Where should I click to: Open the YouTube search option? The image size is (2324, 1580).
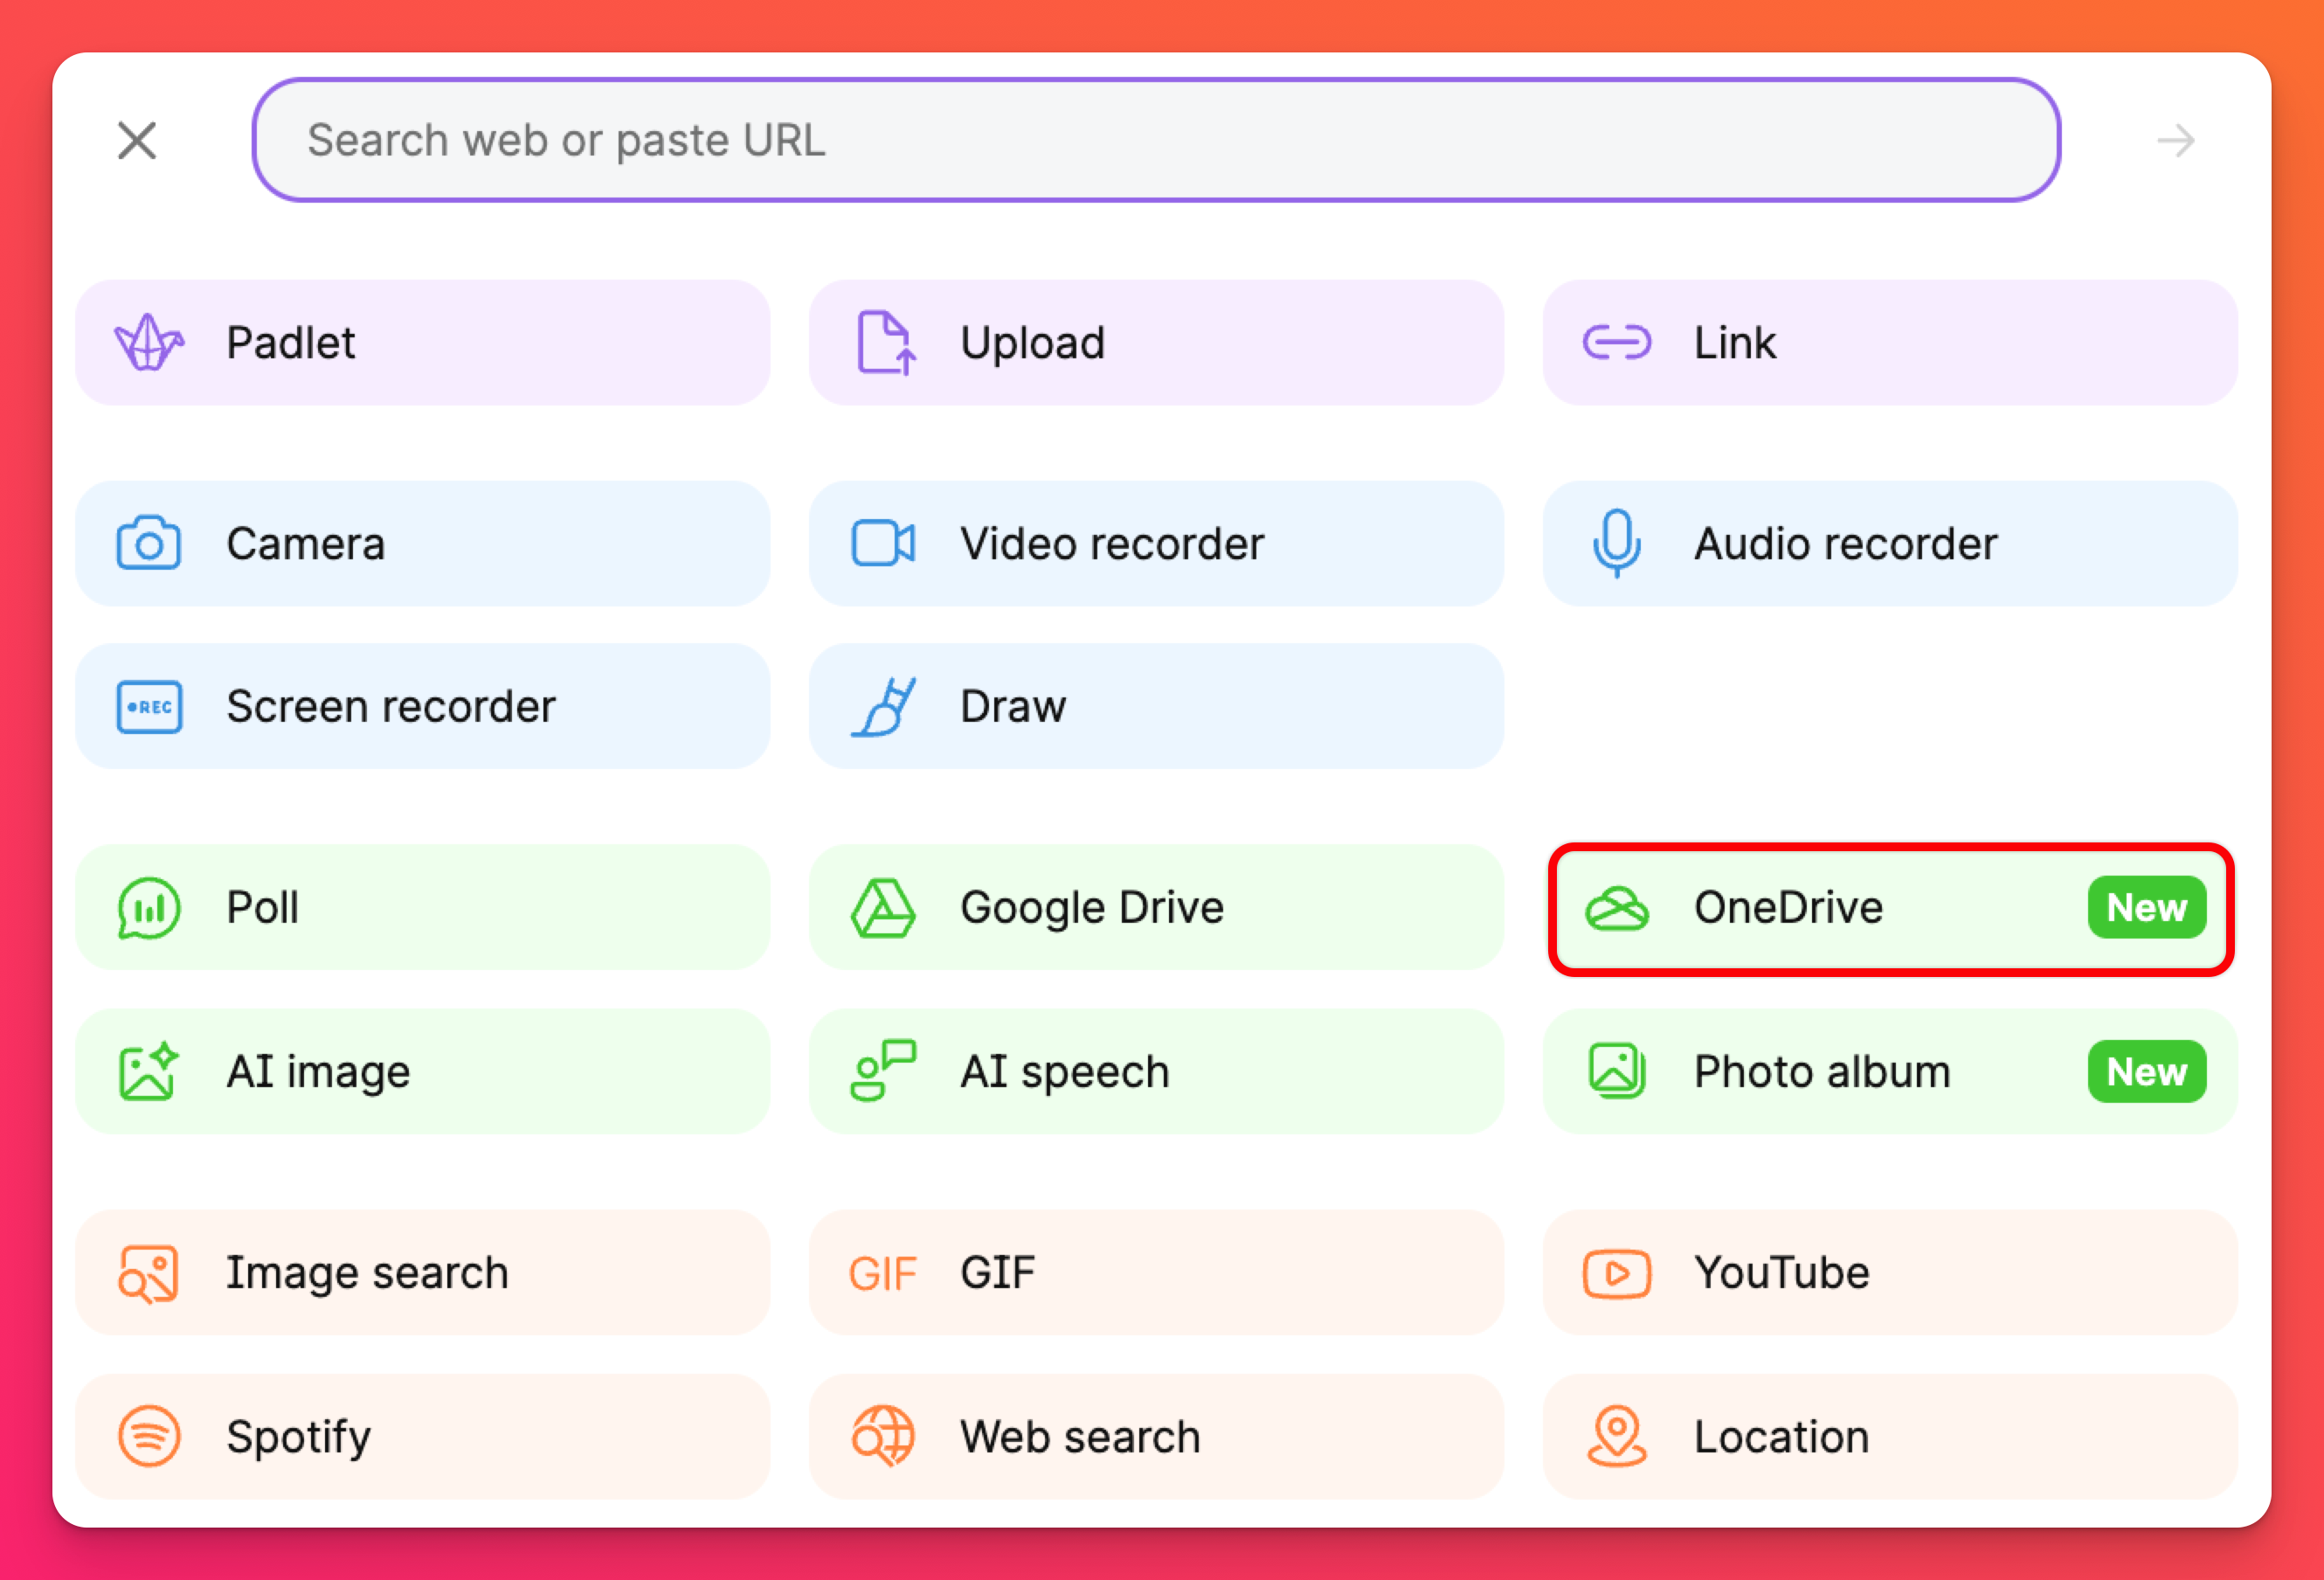[x=1889, y=1273]
